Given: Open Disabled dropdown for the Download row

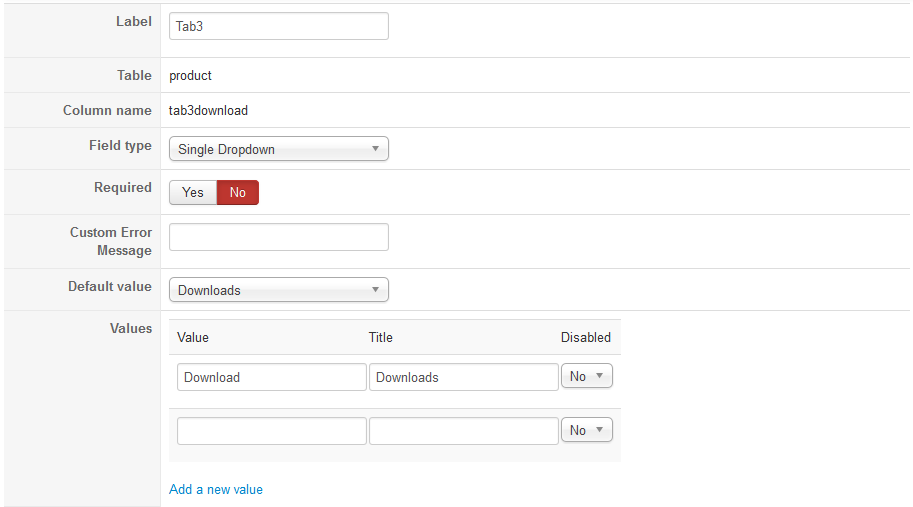Looking at the screenshot, I should click(586, 376).
